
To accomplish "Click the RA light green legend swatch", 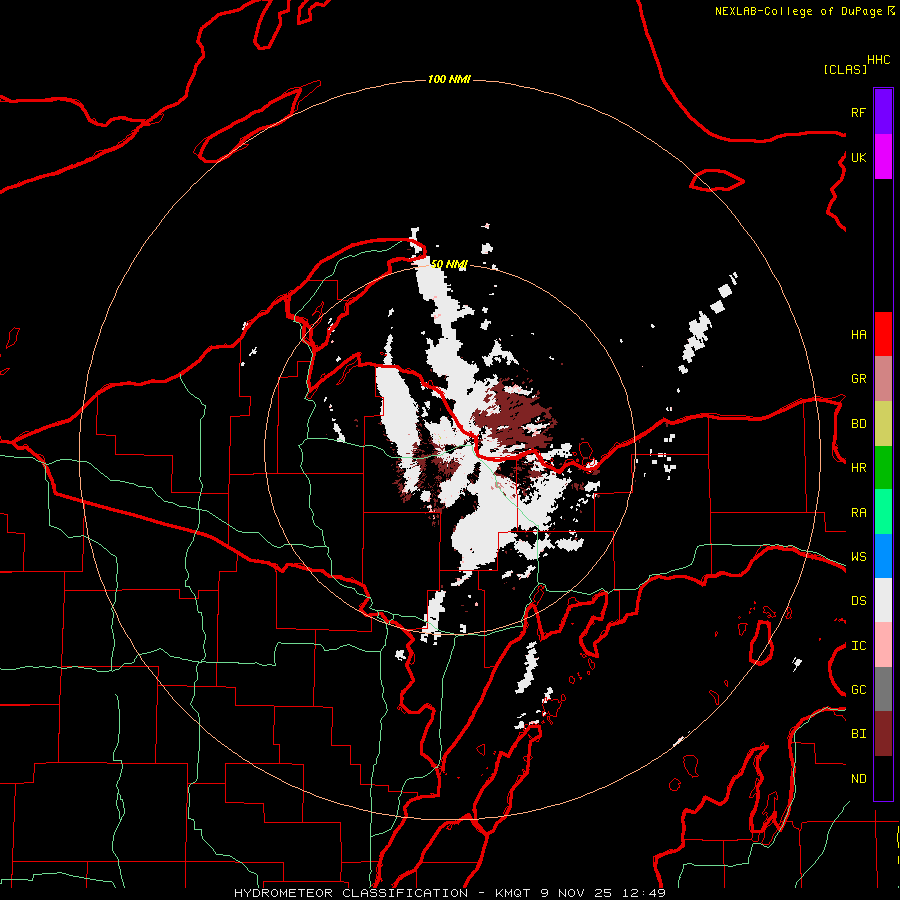I will pyautogui.click(x=883, y=512).
